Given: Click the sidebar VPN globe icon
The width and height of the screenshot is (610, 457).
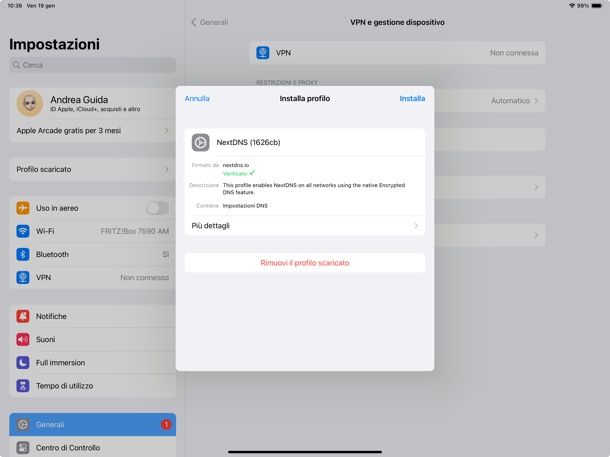Looking at the screenshot, I should tap(23, 277).
